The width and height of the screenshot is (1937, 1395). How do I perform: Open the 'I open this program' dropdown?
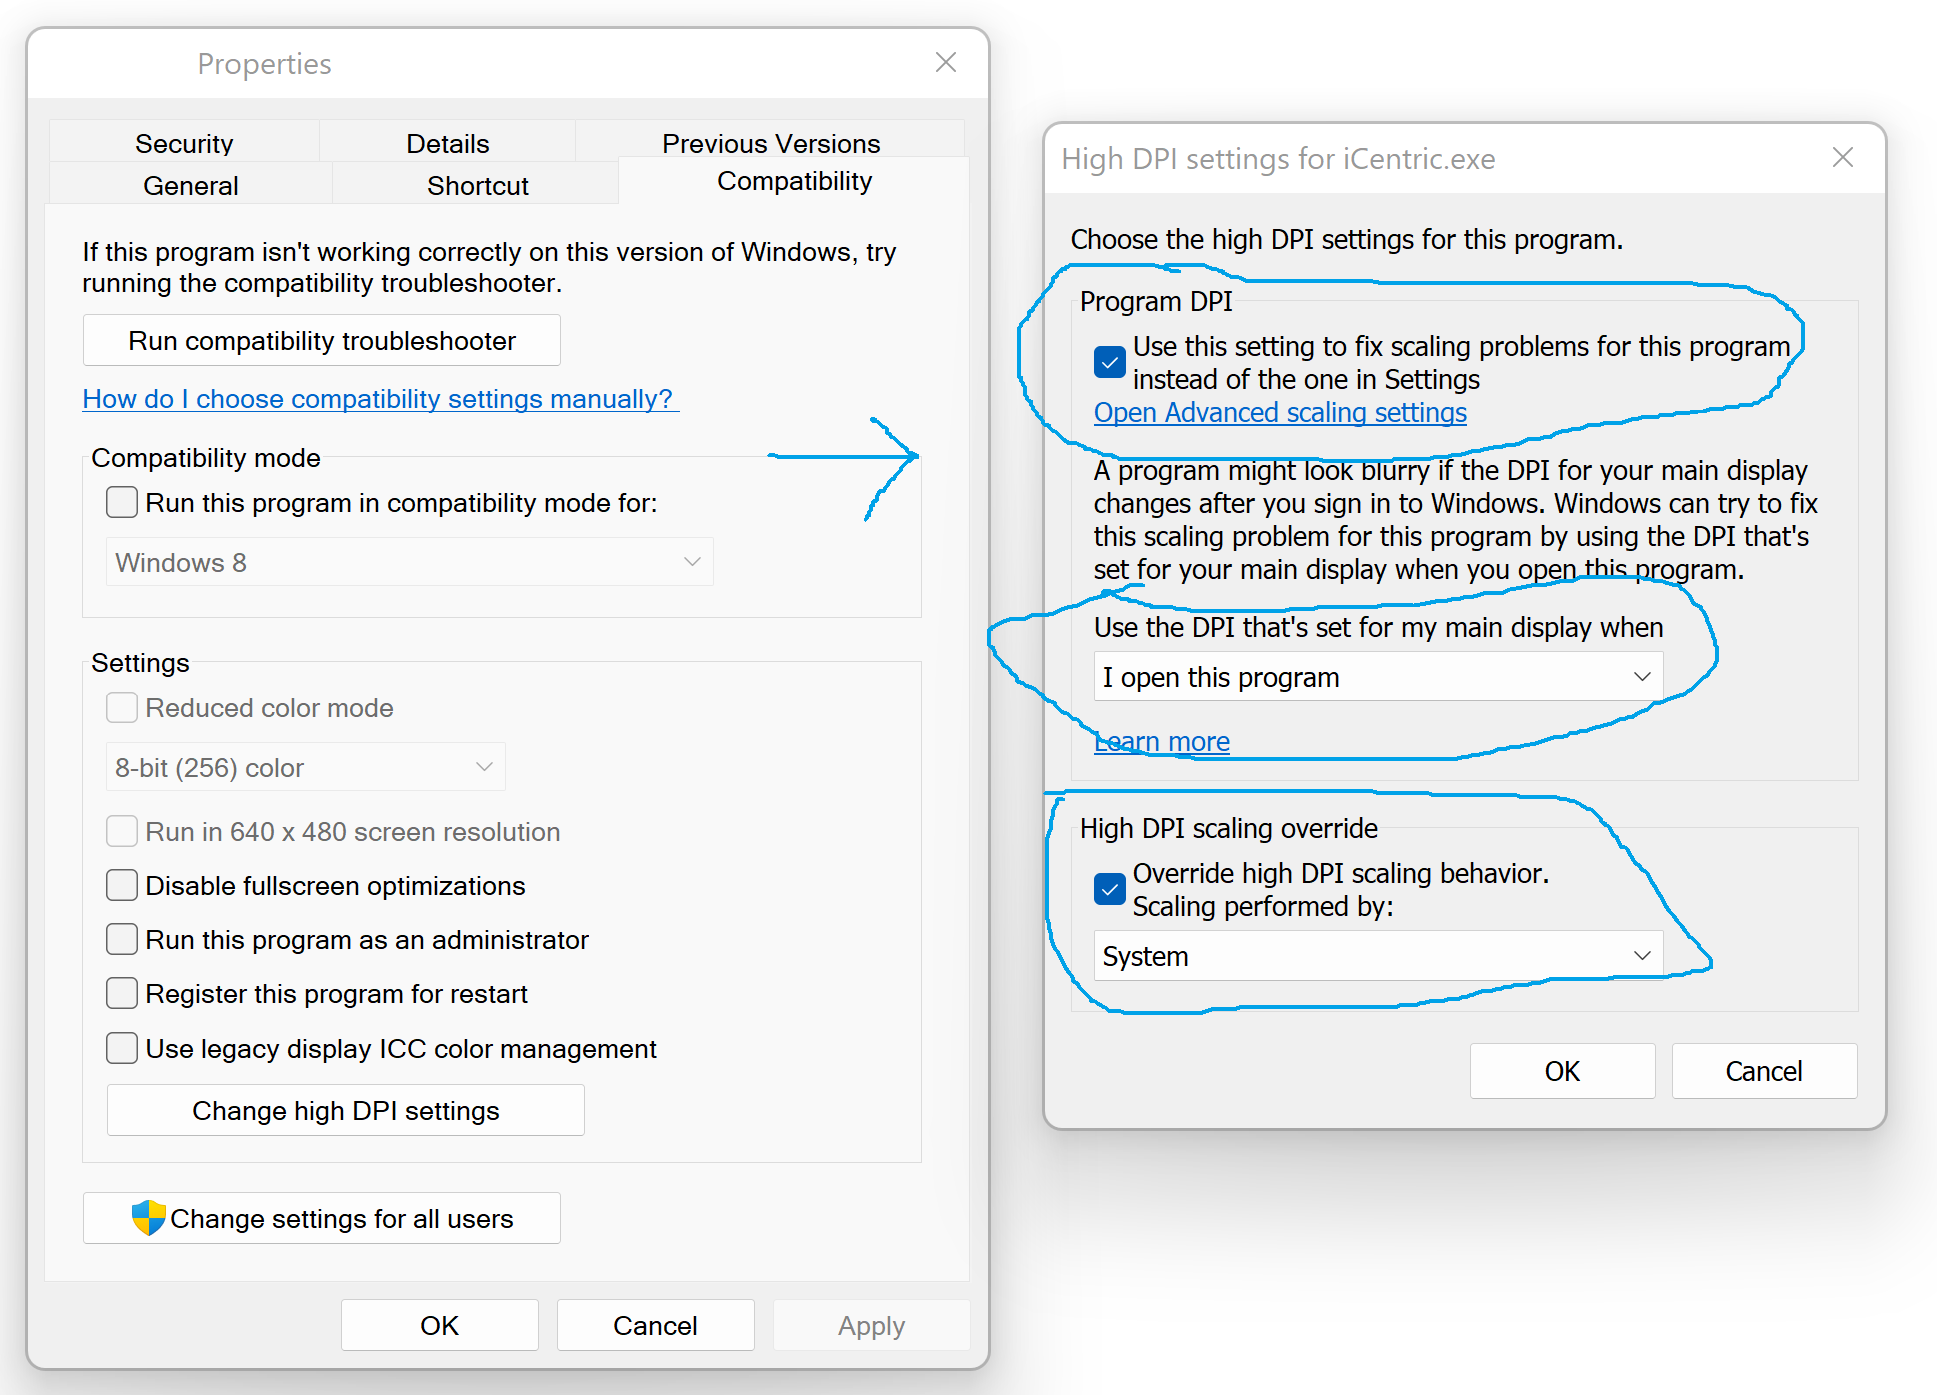(x=1377, y=677)
